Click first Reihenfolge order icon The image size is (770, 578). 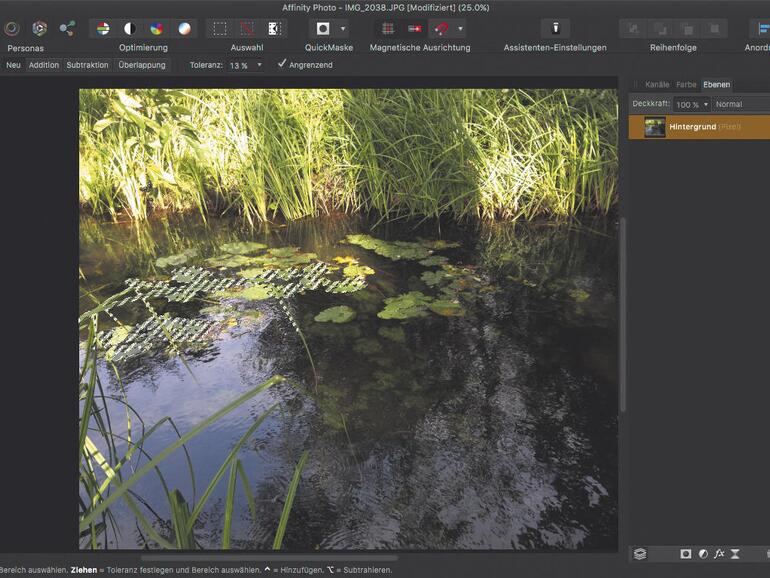pyautogui.click(x=633, y=28)
